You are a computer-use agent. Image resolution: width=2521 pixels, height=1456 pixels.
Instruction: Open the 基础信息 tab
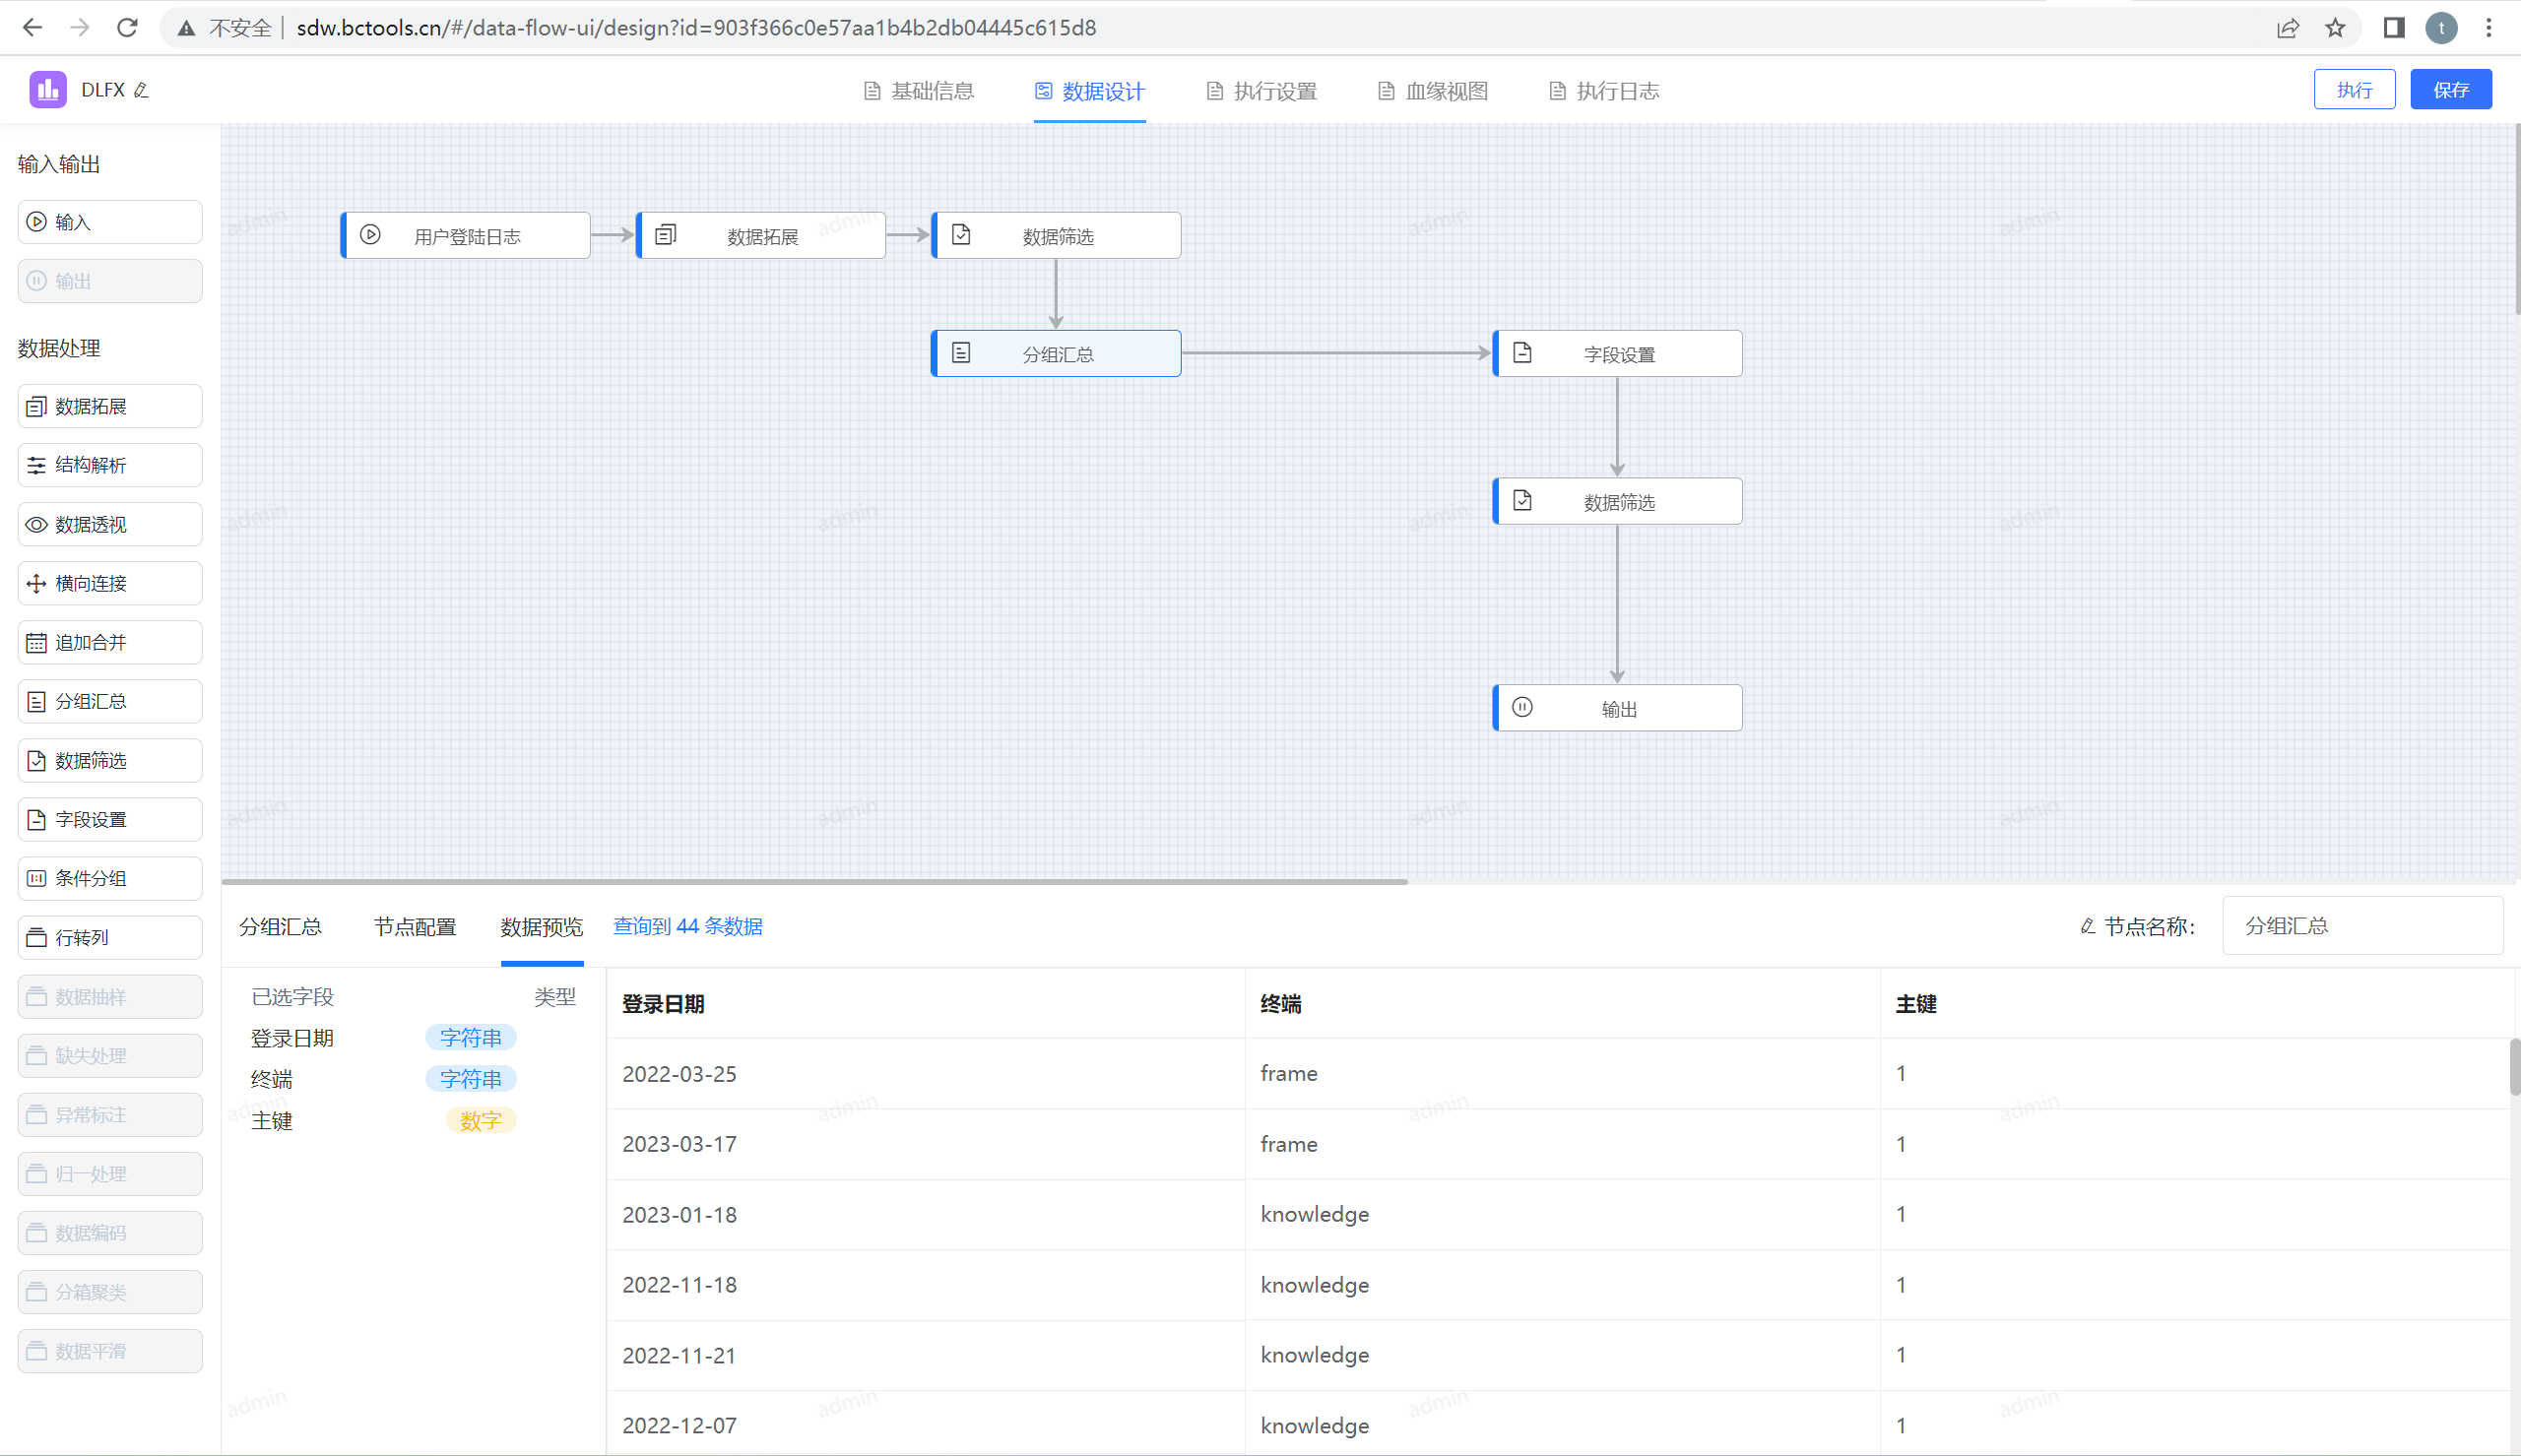918,91
